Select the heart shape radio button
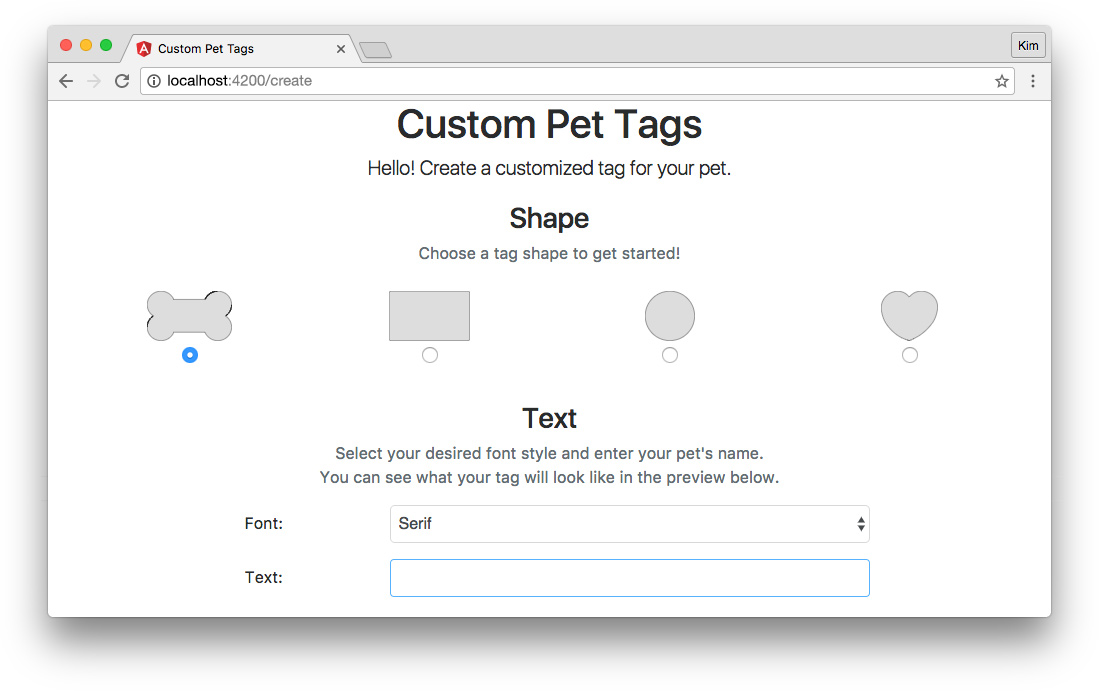The image size is (1099, 691). [910, 355]
